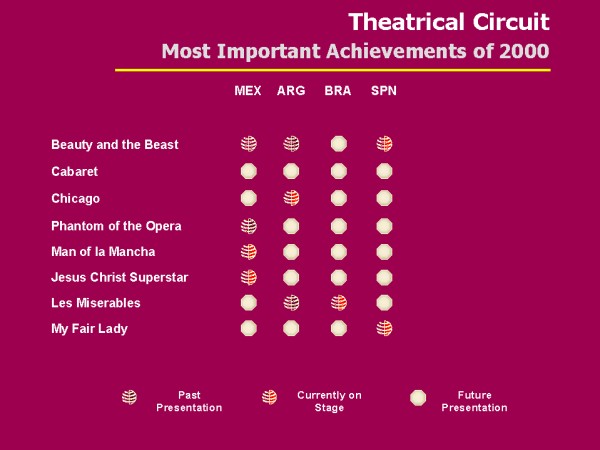Select the Future Presentation legend icon
This screenshot has width=600, height=450.
(418, 397)
